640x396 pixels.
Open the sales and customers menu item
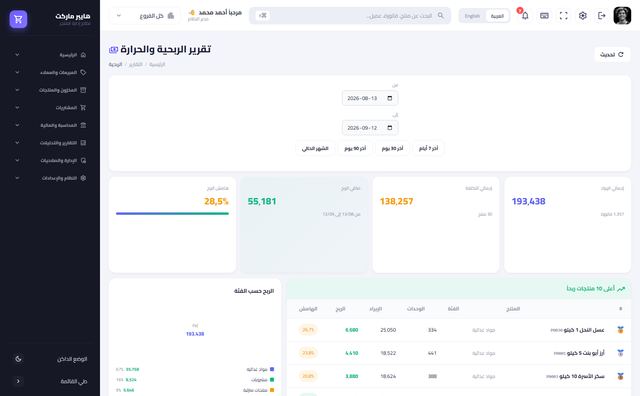[50, 72]
